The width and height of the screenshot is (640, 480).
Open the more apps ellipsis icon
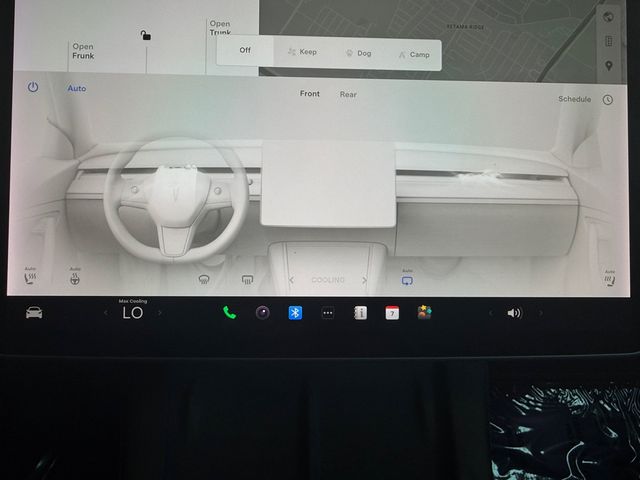pos(328,313)
